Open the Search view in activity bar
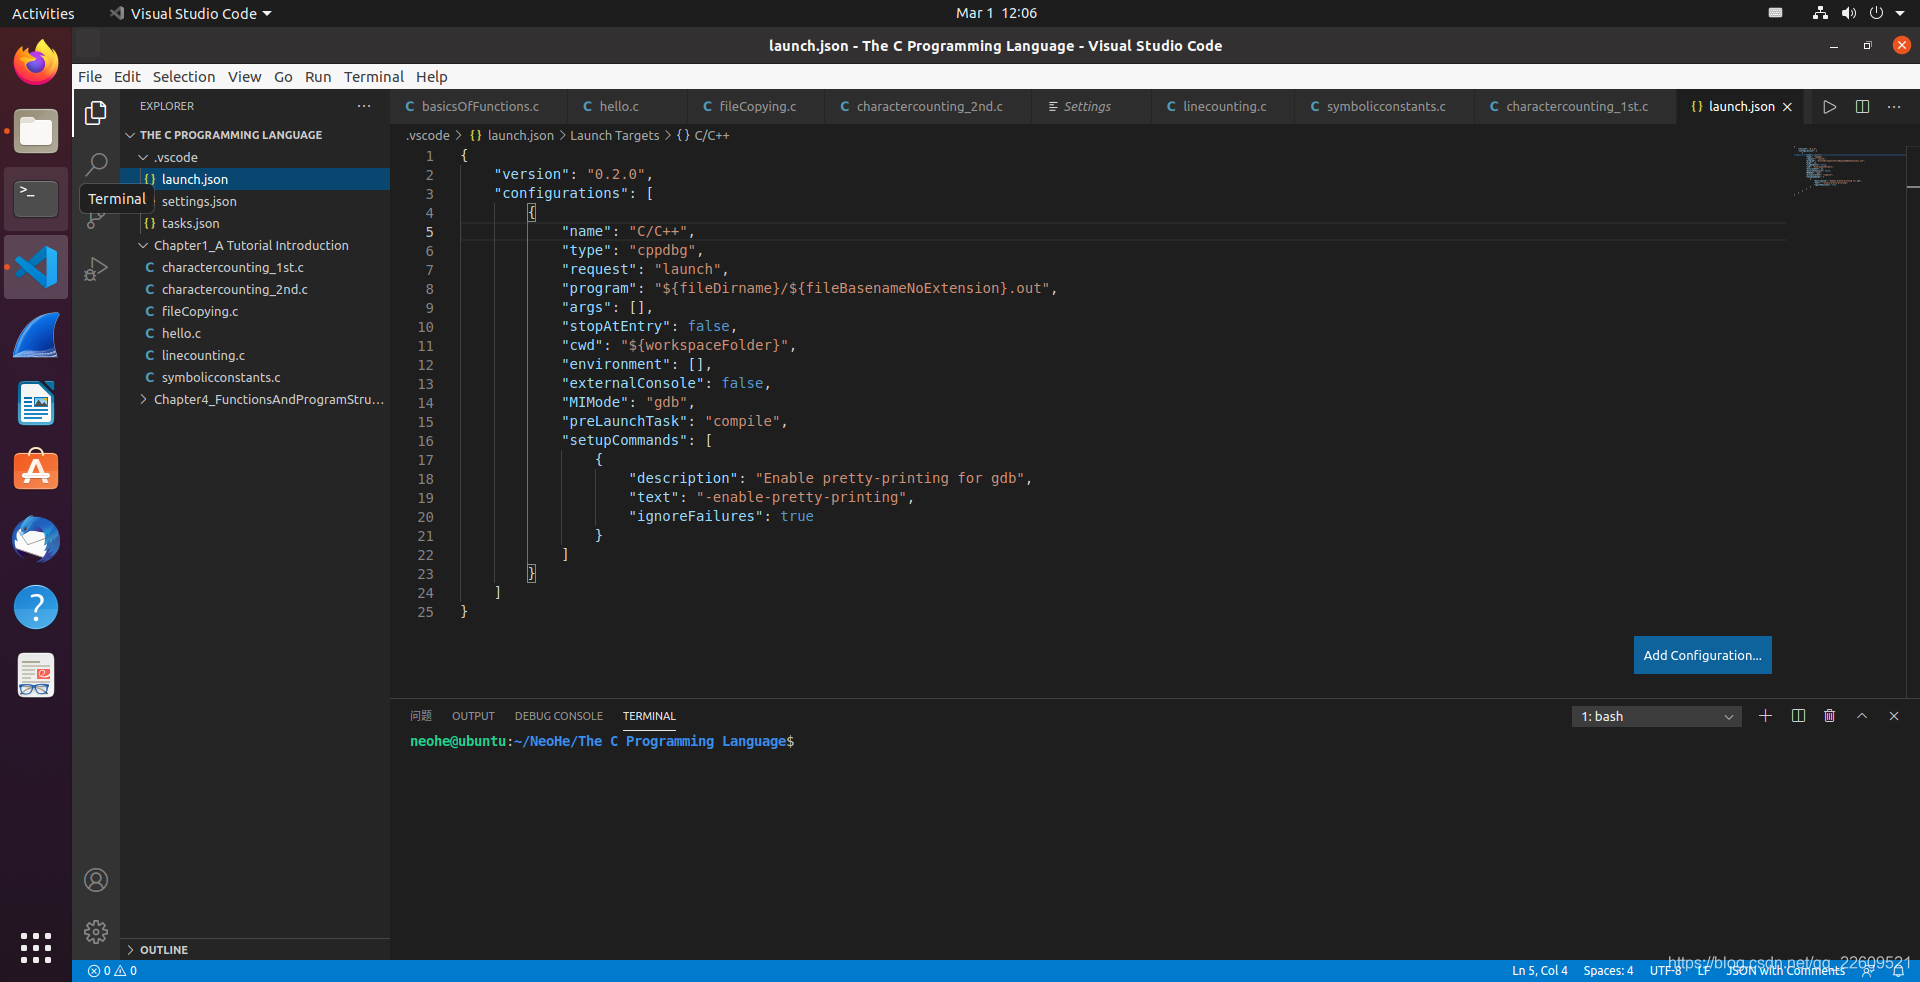Image resolution: width=1920 pixels, height=982 pixels. coord(96,164)
